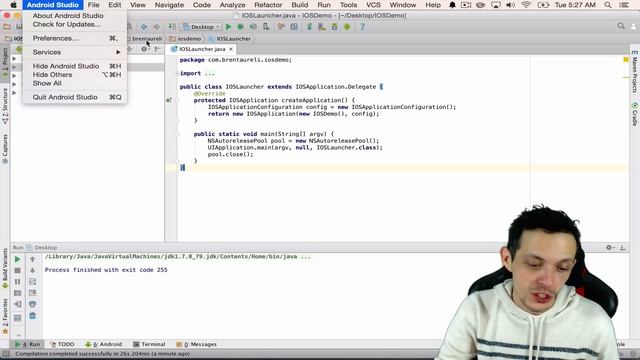
Task: Expand the bottom project tree node
Action: pos(14,93)
